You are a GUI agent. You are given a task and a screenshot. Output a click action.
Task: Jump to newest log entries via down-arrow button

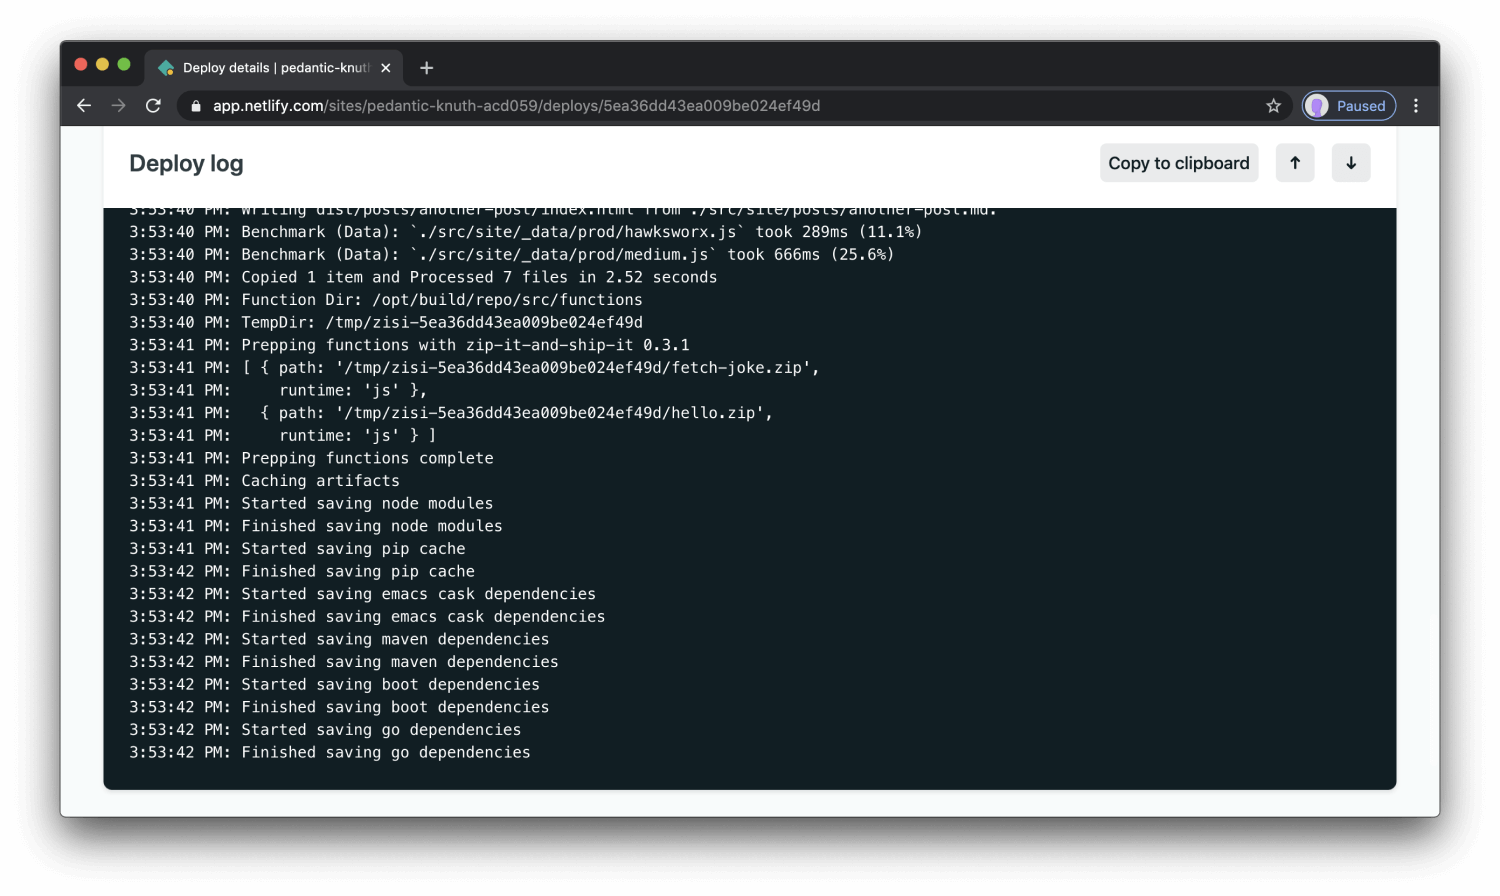point(1351,162)
